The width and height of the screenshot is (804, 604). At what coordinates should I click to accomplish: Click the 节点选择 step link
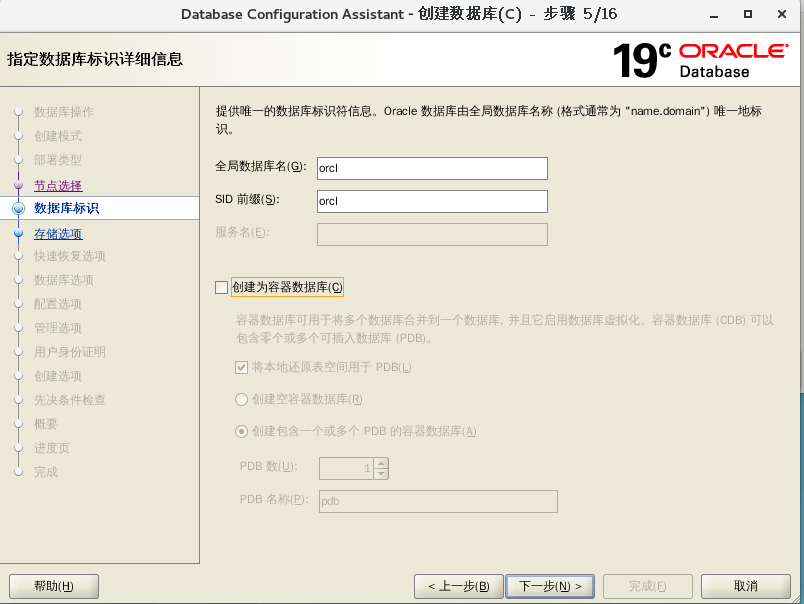click(58, 186)
